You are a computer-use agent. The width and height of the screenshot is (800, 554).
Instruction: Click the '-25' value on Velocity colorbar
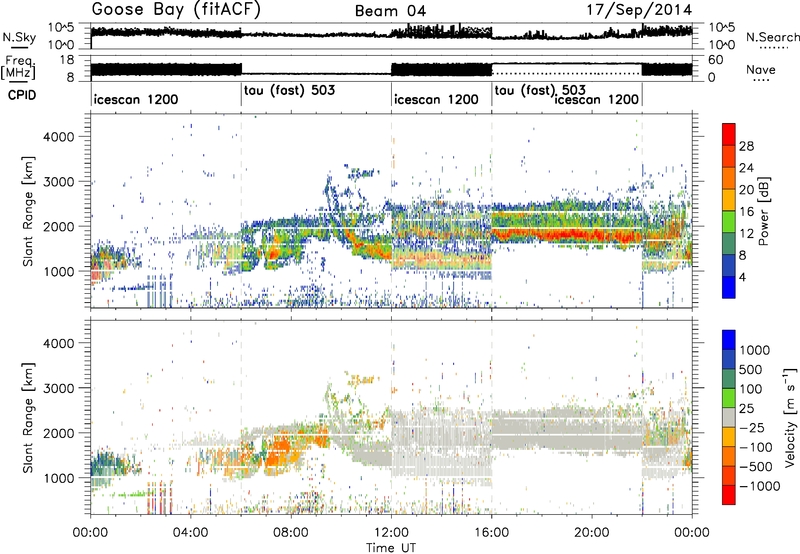pyautogui.click(x=752, y=427)
